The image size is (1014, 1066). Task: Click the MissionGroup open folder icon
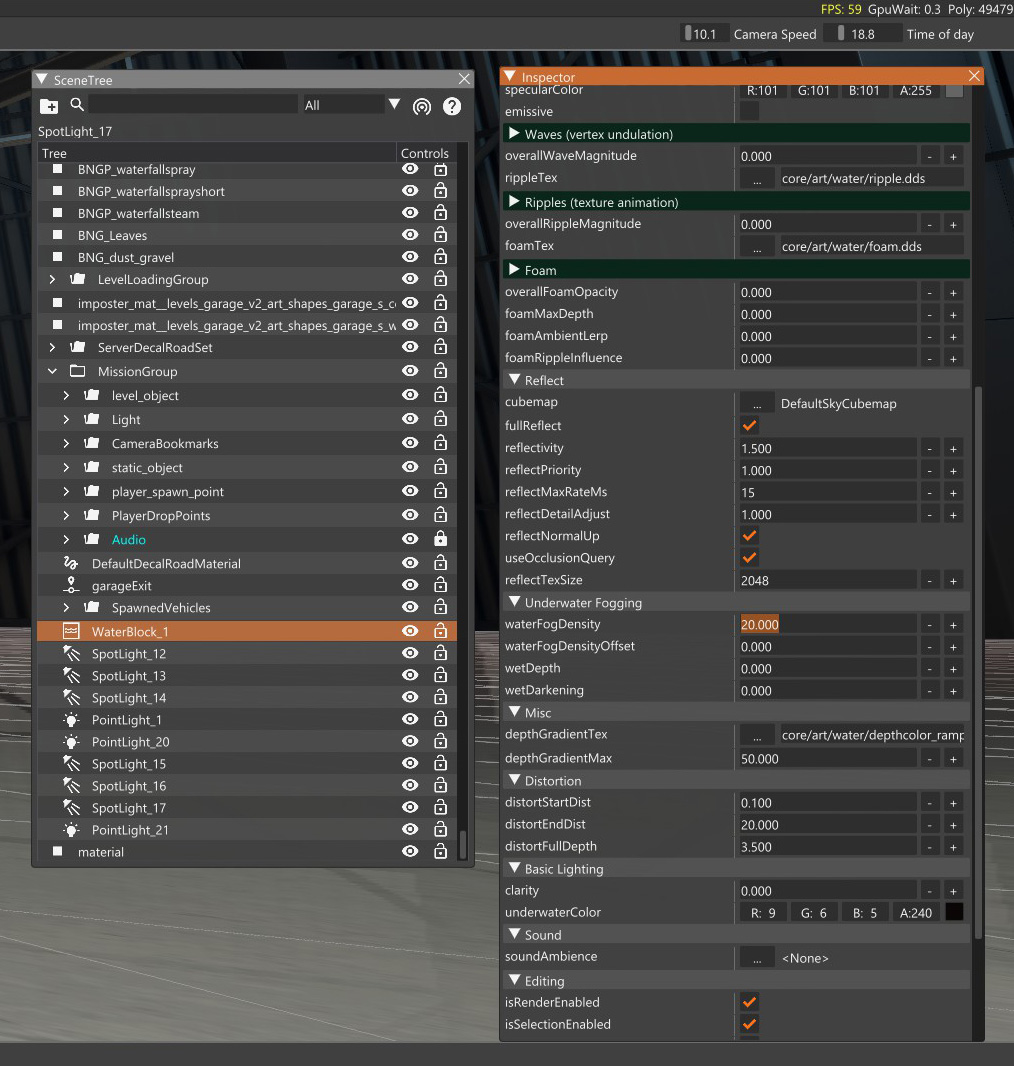pos(77,371)
